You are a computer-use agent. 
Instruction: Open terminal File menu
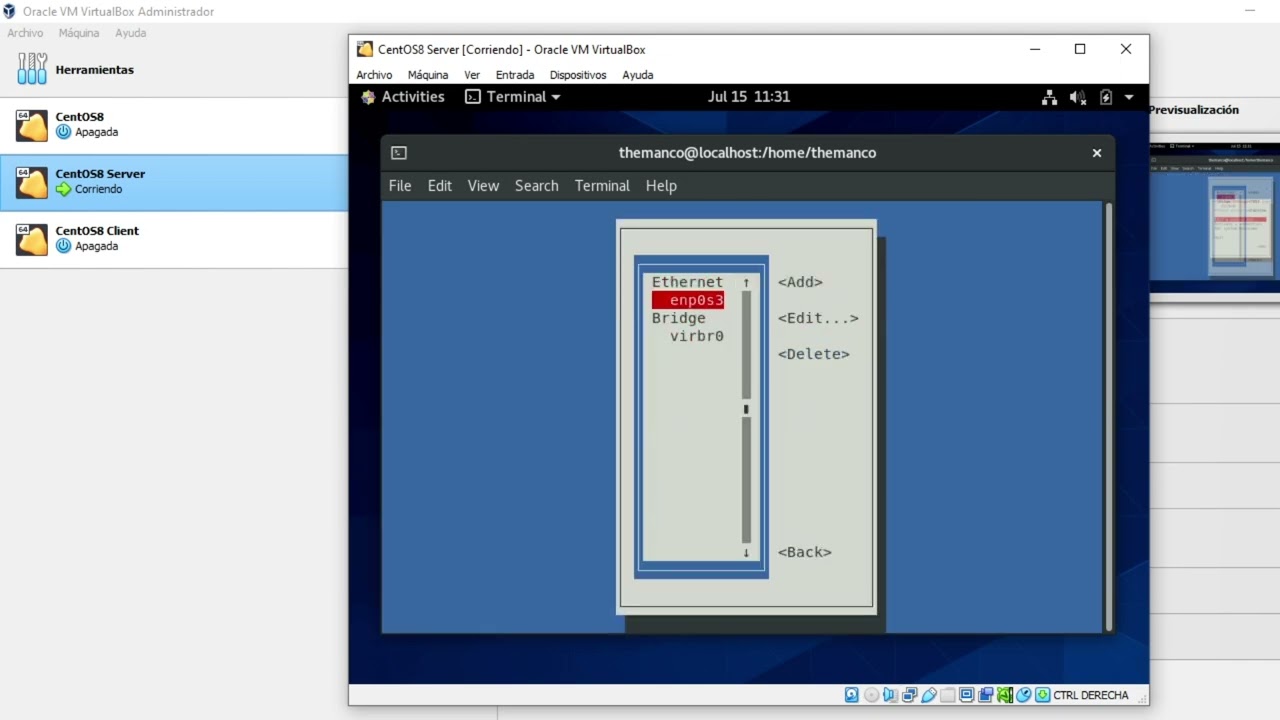click(400, 186)
